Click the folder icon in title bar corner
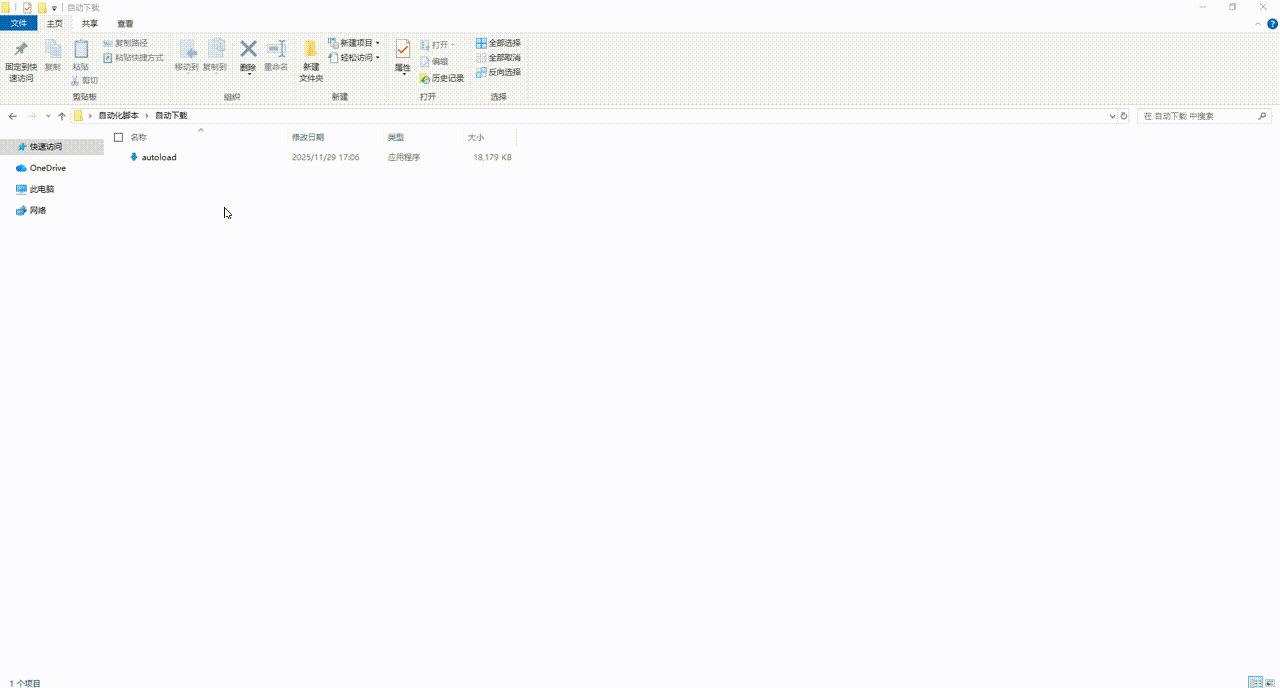The image size is (1280, 688). tap(5, 7)
